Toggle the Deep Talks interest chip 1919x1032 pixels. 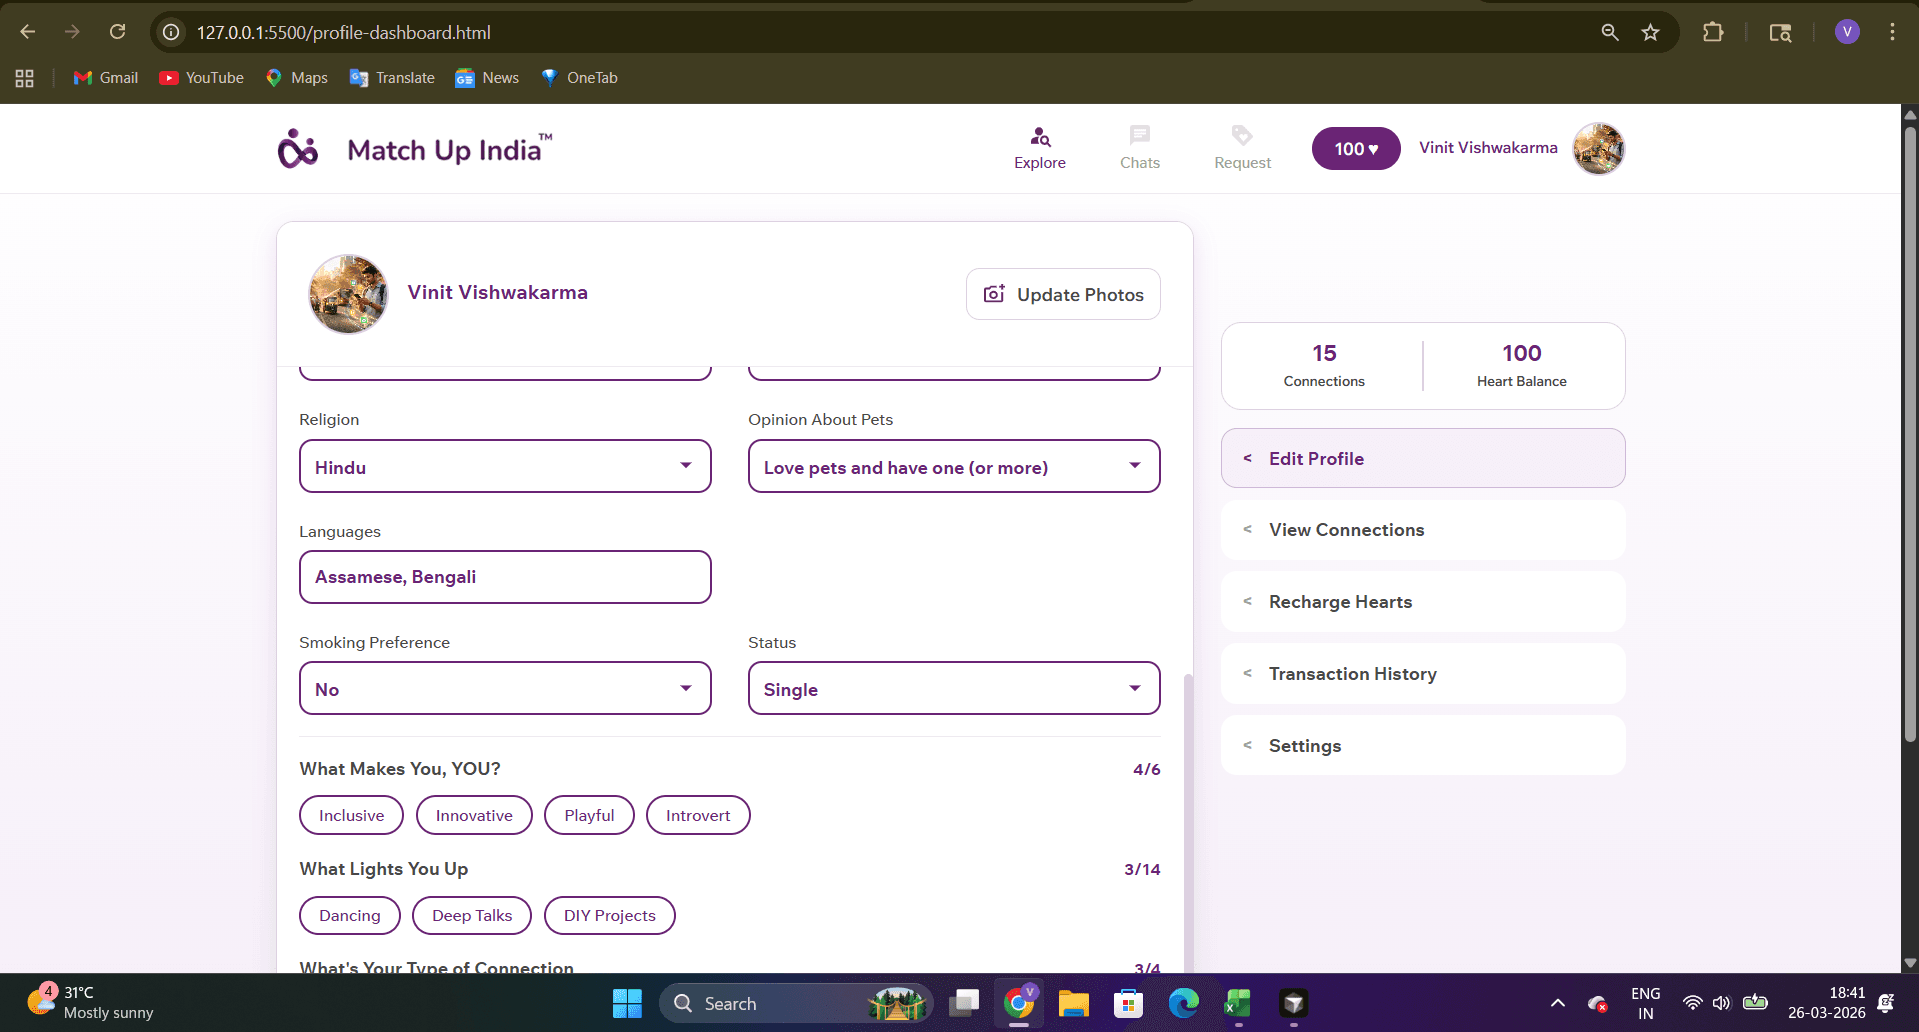tap(472, 915)
